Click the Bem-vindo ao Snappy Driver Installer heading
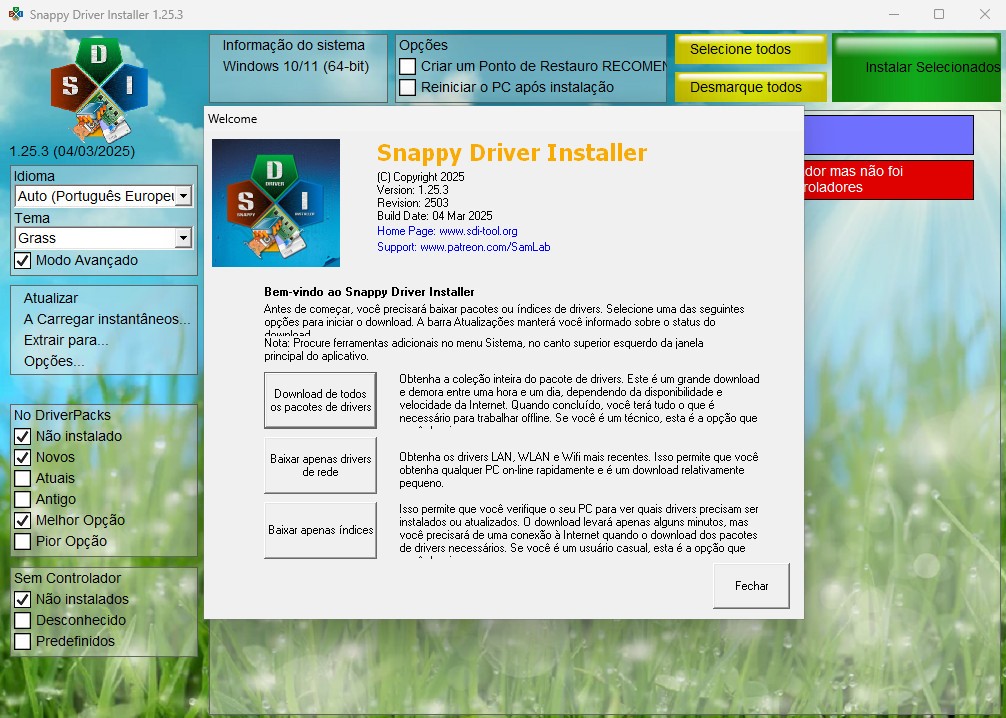The height and width of the screenshot is (718, 1006). 369,292
